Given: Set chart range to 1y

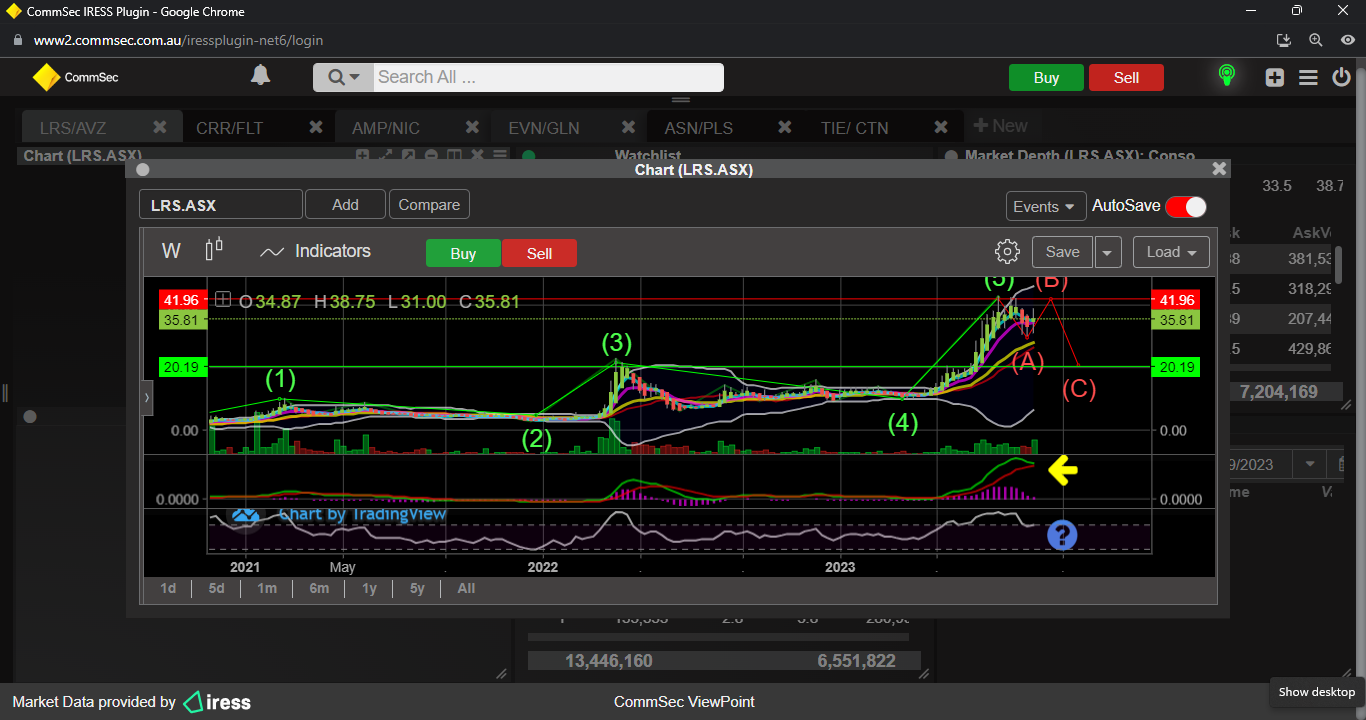Looking at the screenshot, I should click(369, 588).
